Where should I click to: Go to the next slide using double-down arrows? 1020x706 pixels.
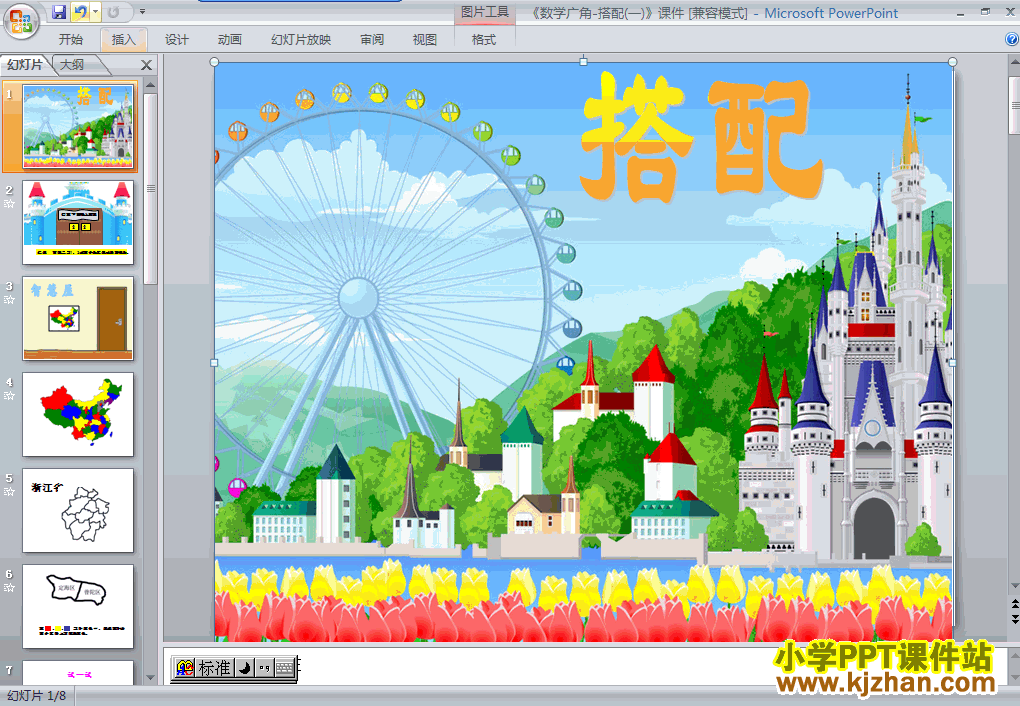1014,619
